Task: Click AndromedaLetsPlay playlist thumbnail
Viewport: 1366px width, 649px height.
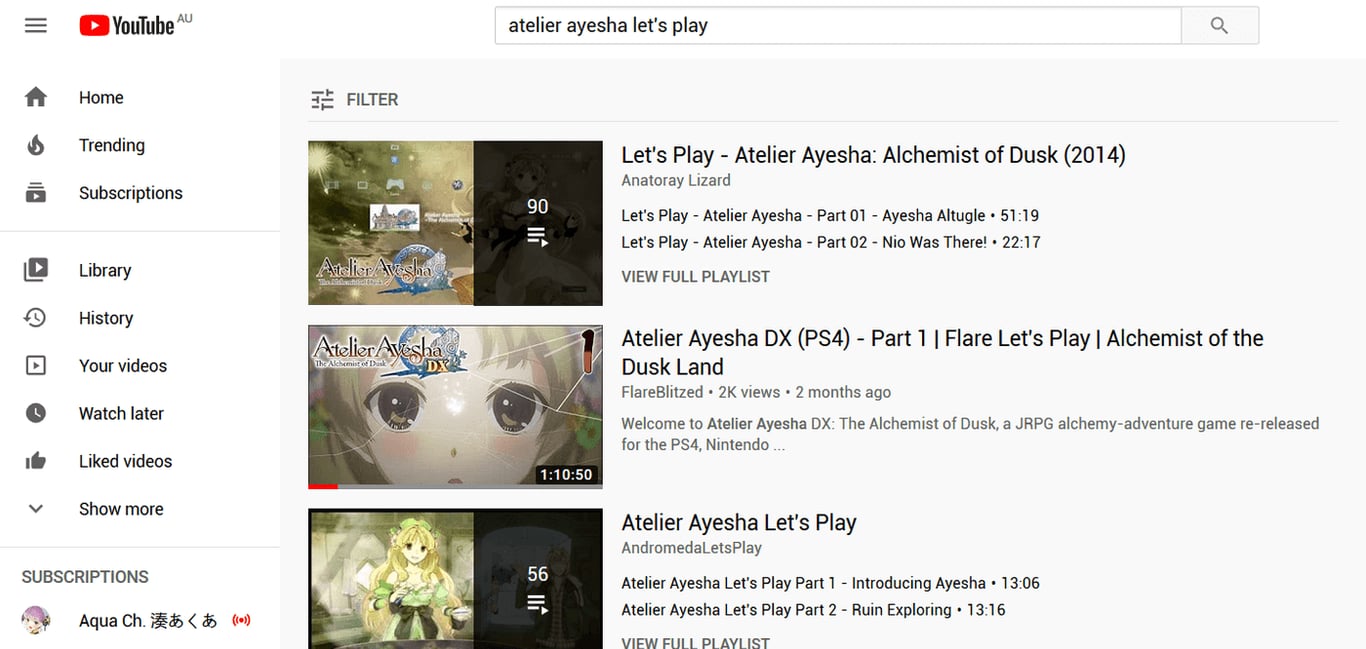Action: tap(455, 579)
